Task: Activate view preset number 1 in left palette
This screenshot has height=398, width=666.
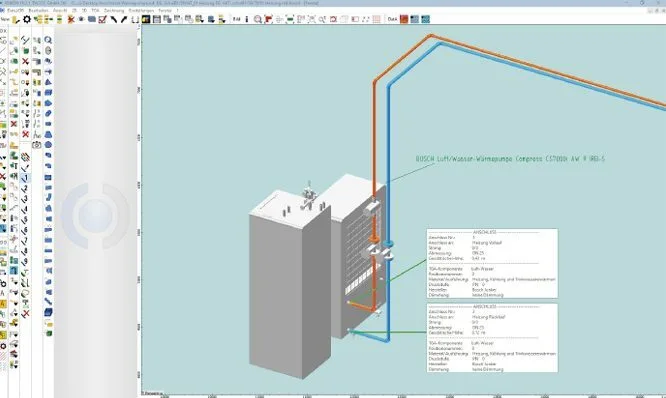Action: [25, 178]
